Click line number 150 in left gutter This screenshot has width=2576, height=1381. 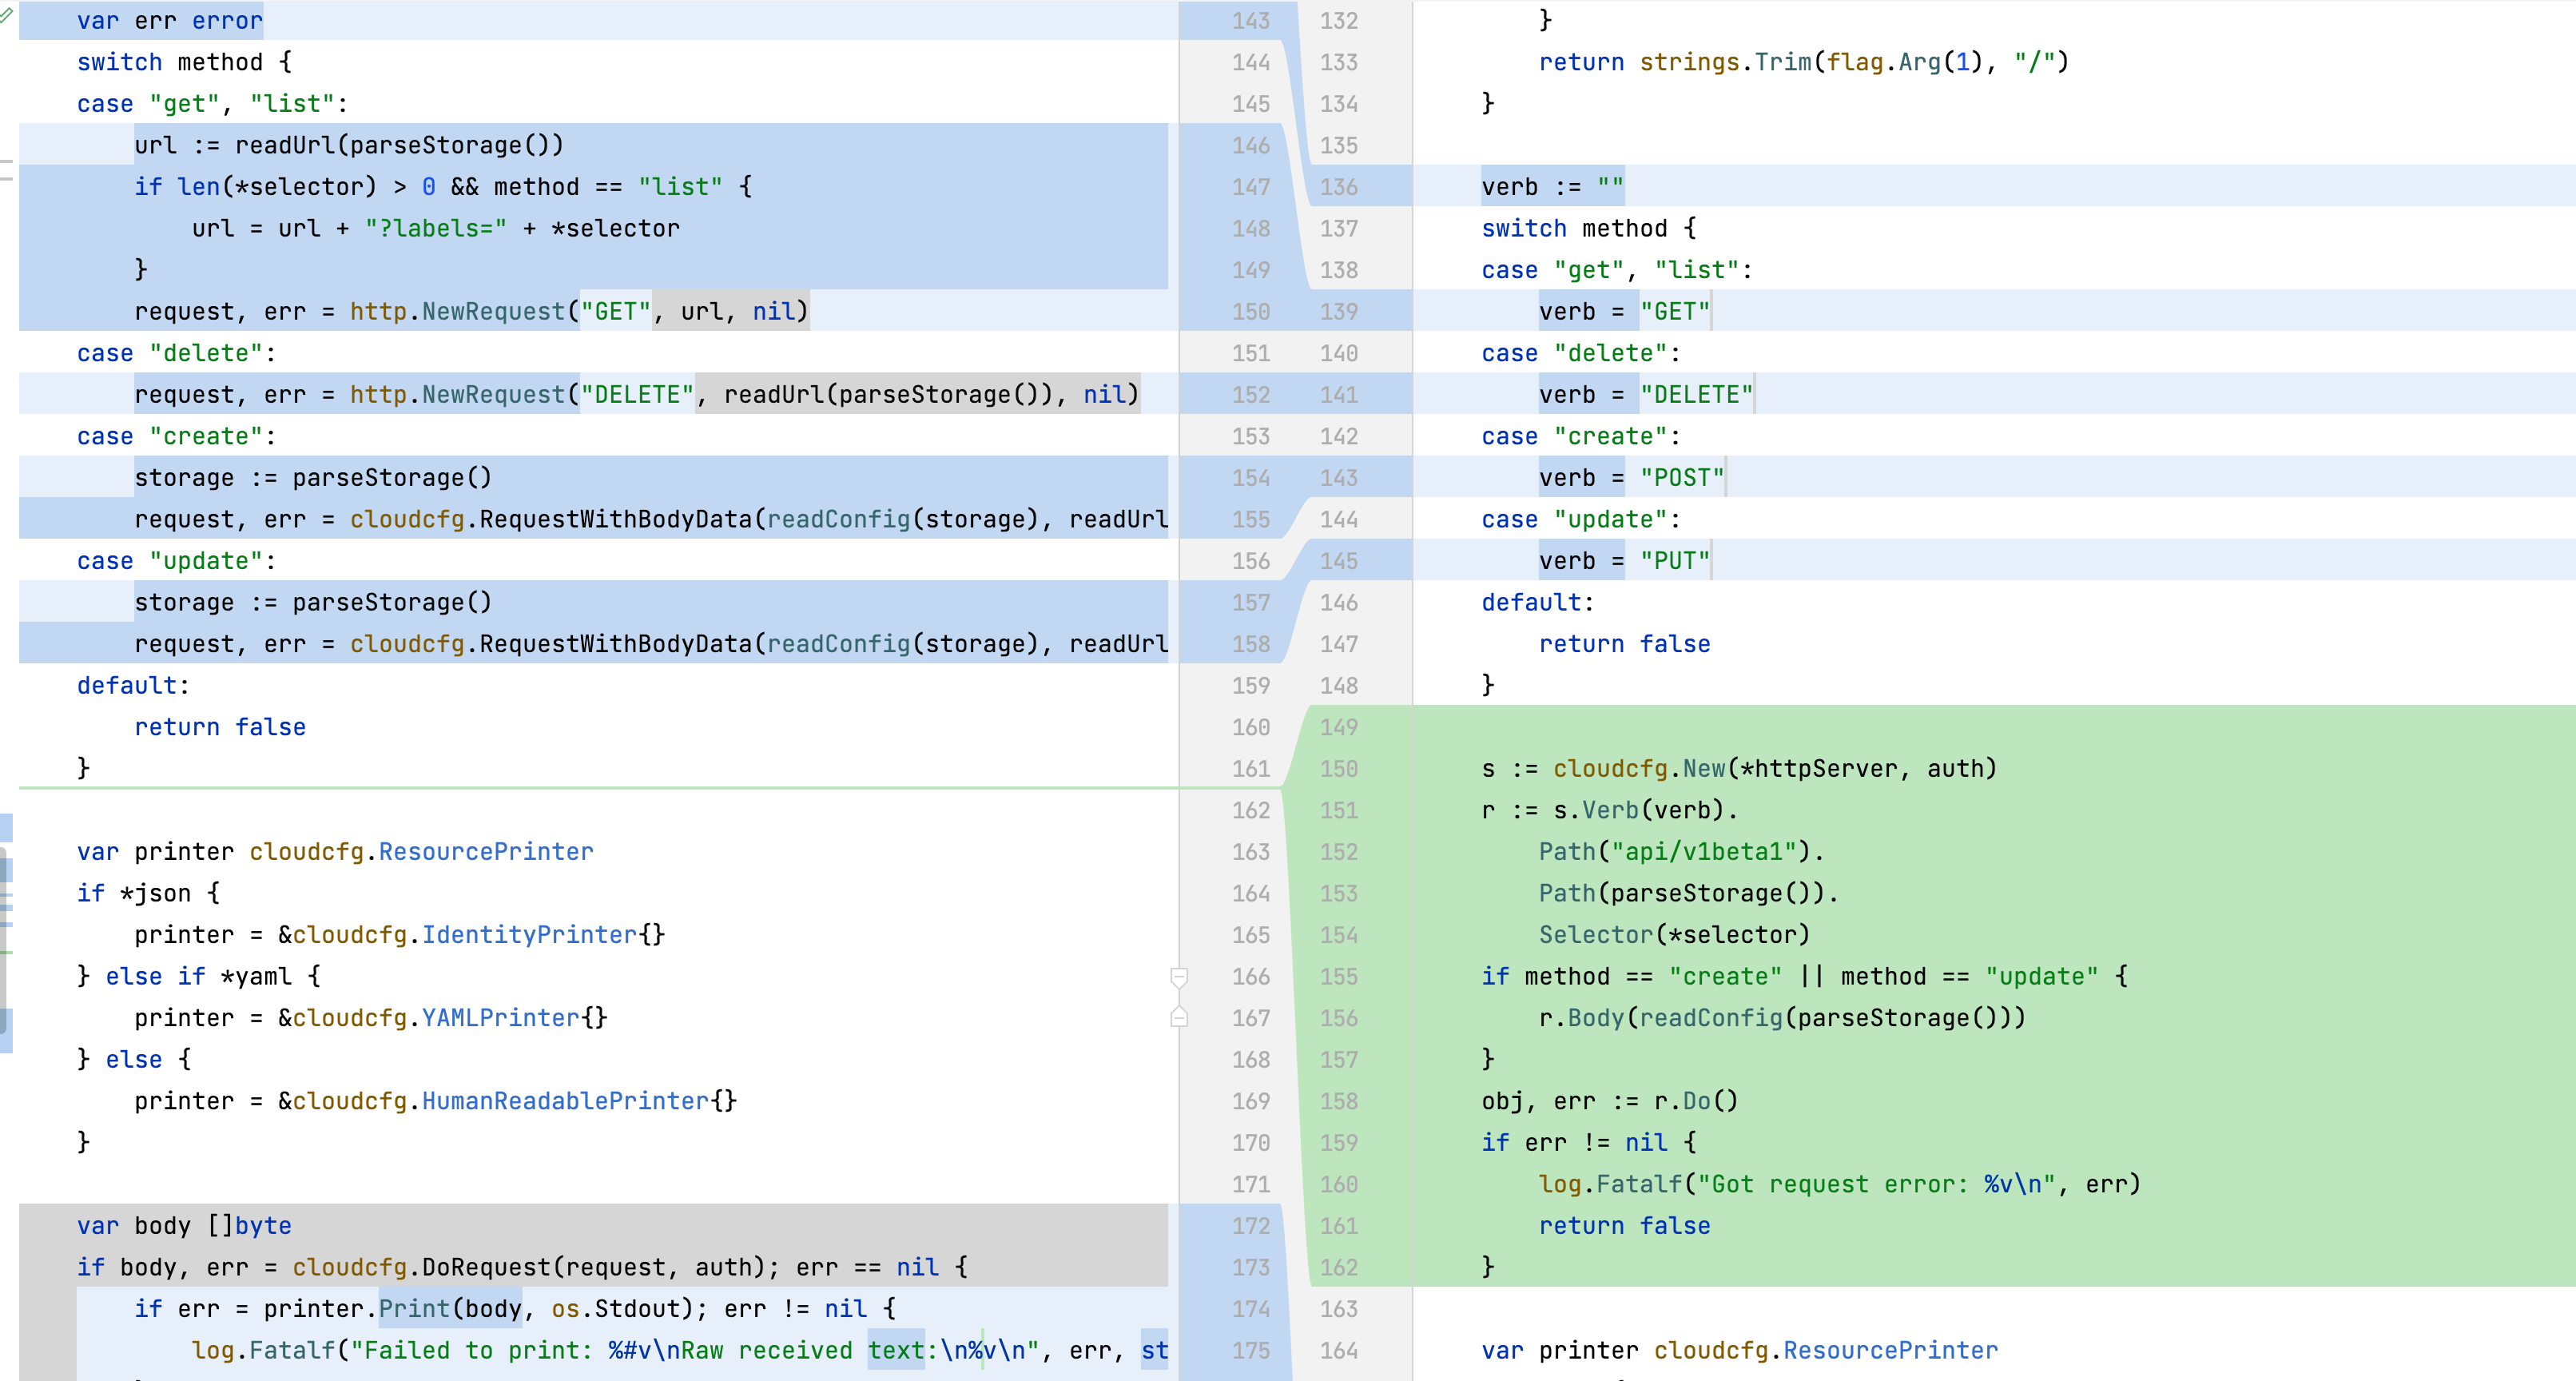[1250, 312]
